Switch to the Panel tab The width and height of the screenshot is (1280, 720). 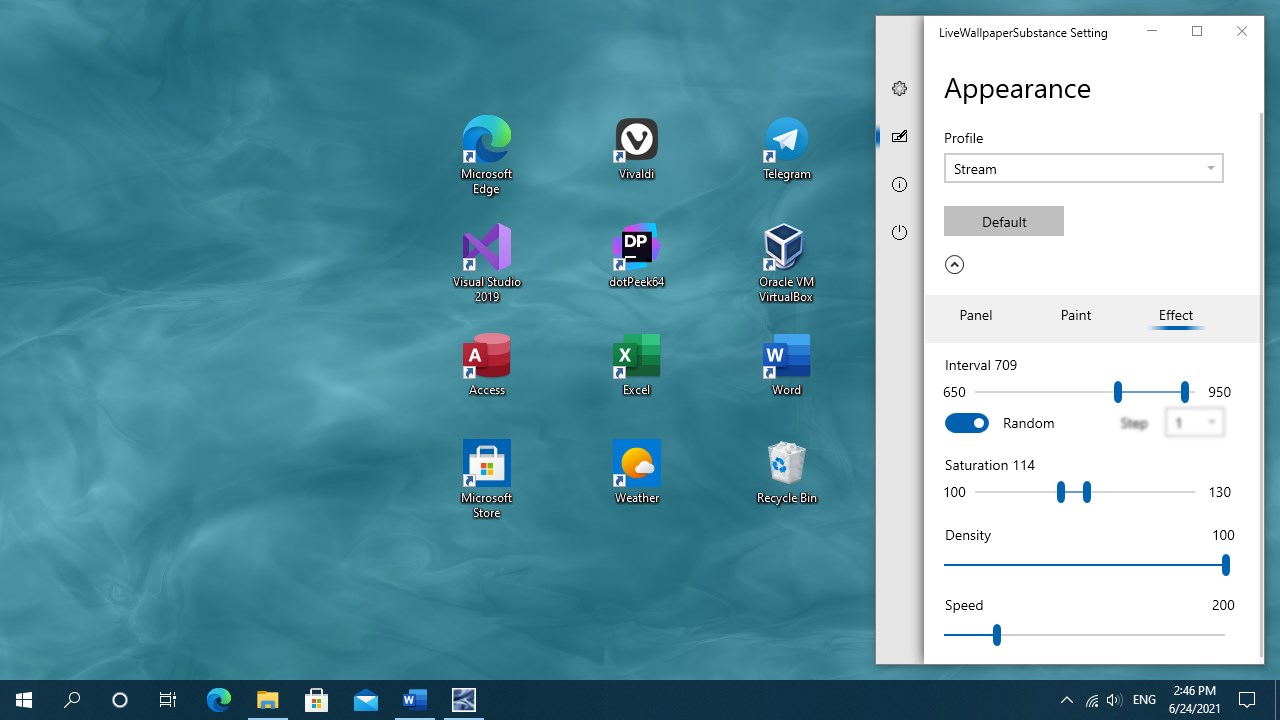[x=975, y=315]
